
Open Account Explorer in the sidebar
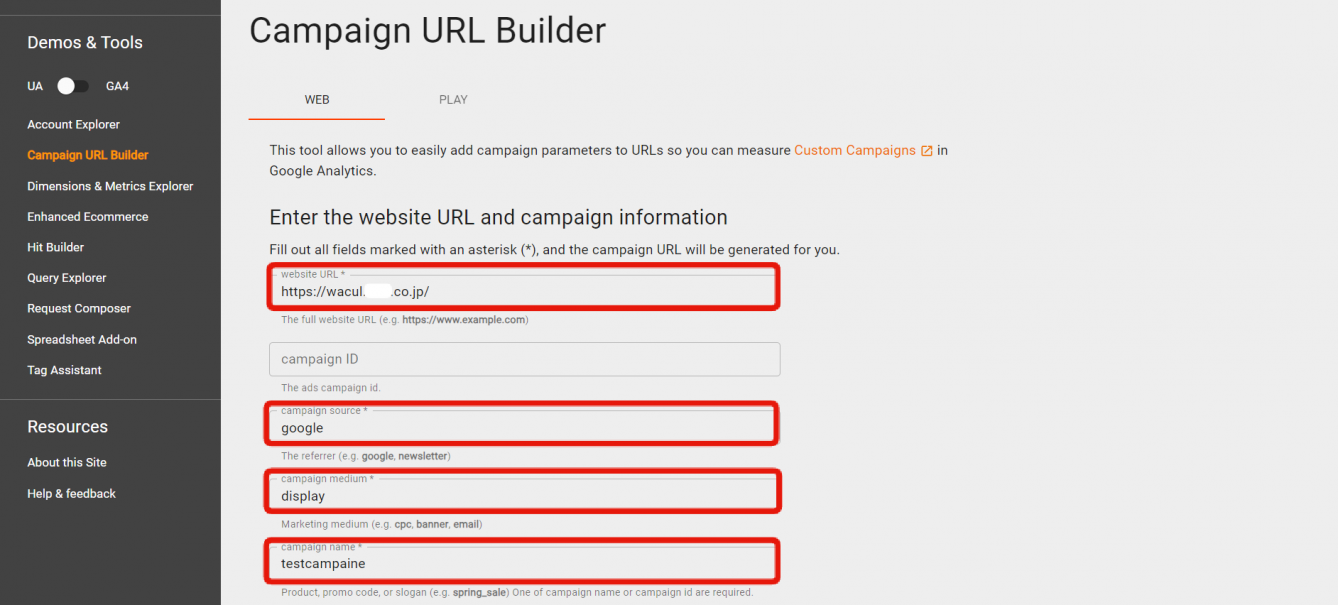pyautogui.click(x=73, y=125)
